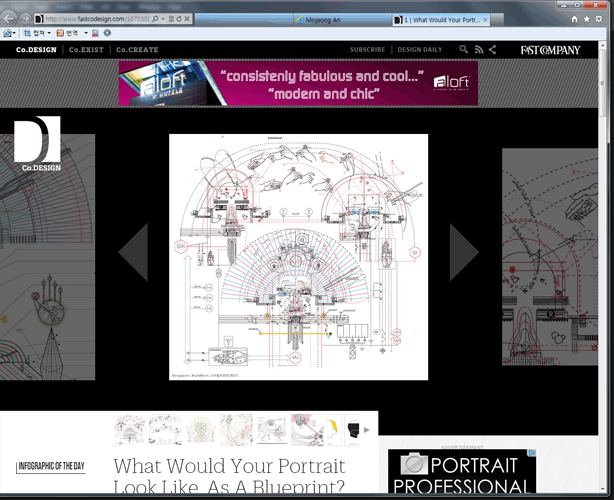Select the third circular mandala thumbnail
This screenshot has height=500, width=614.
tap(201, 430)
